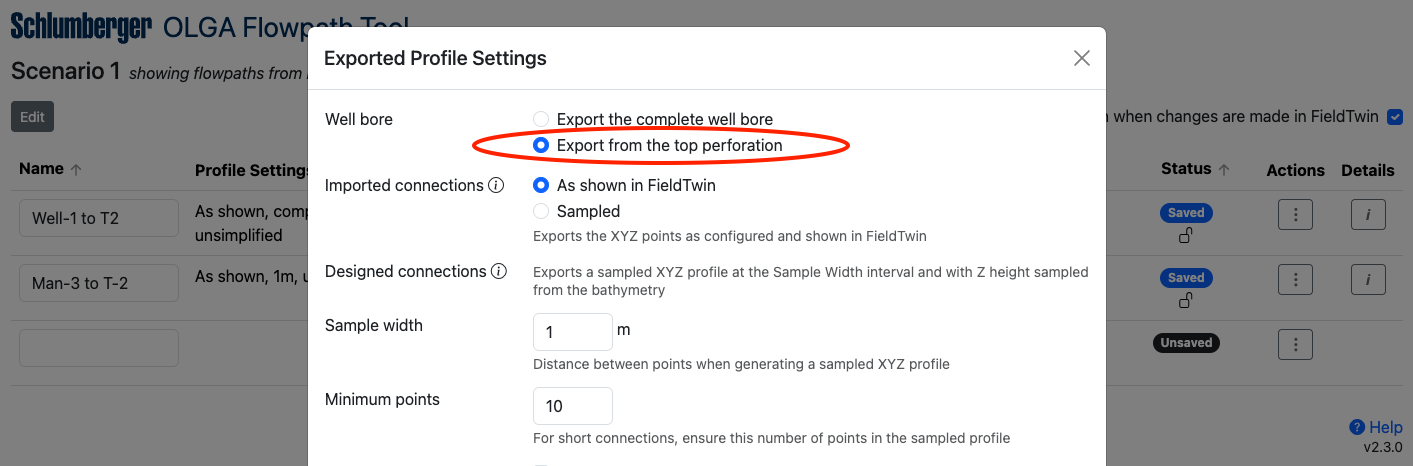Click the info icon beside Imported connections

tap(496, 186)
